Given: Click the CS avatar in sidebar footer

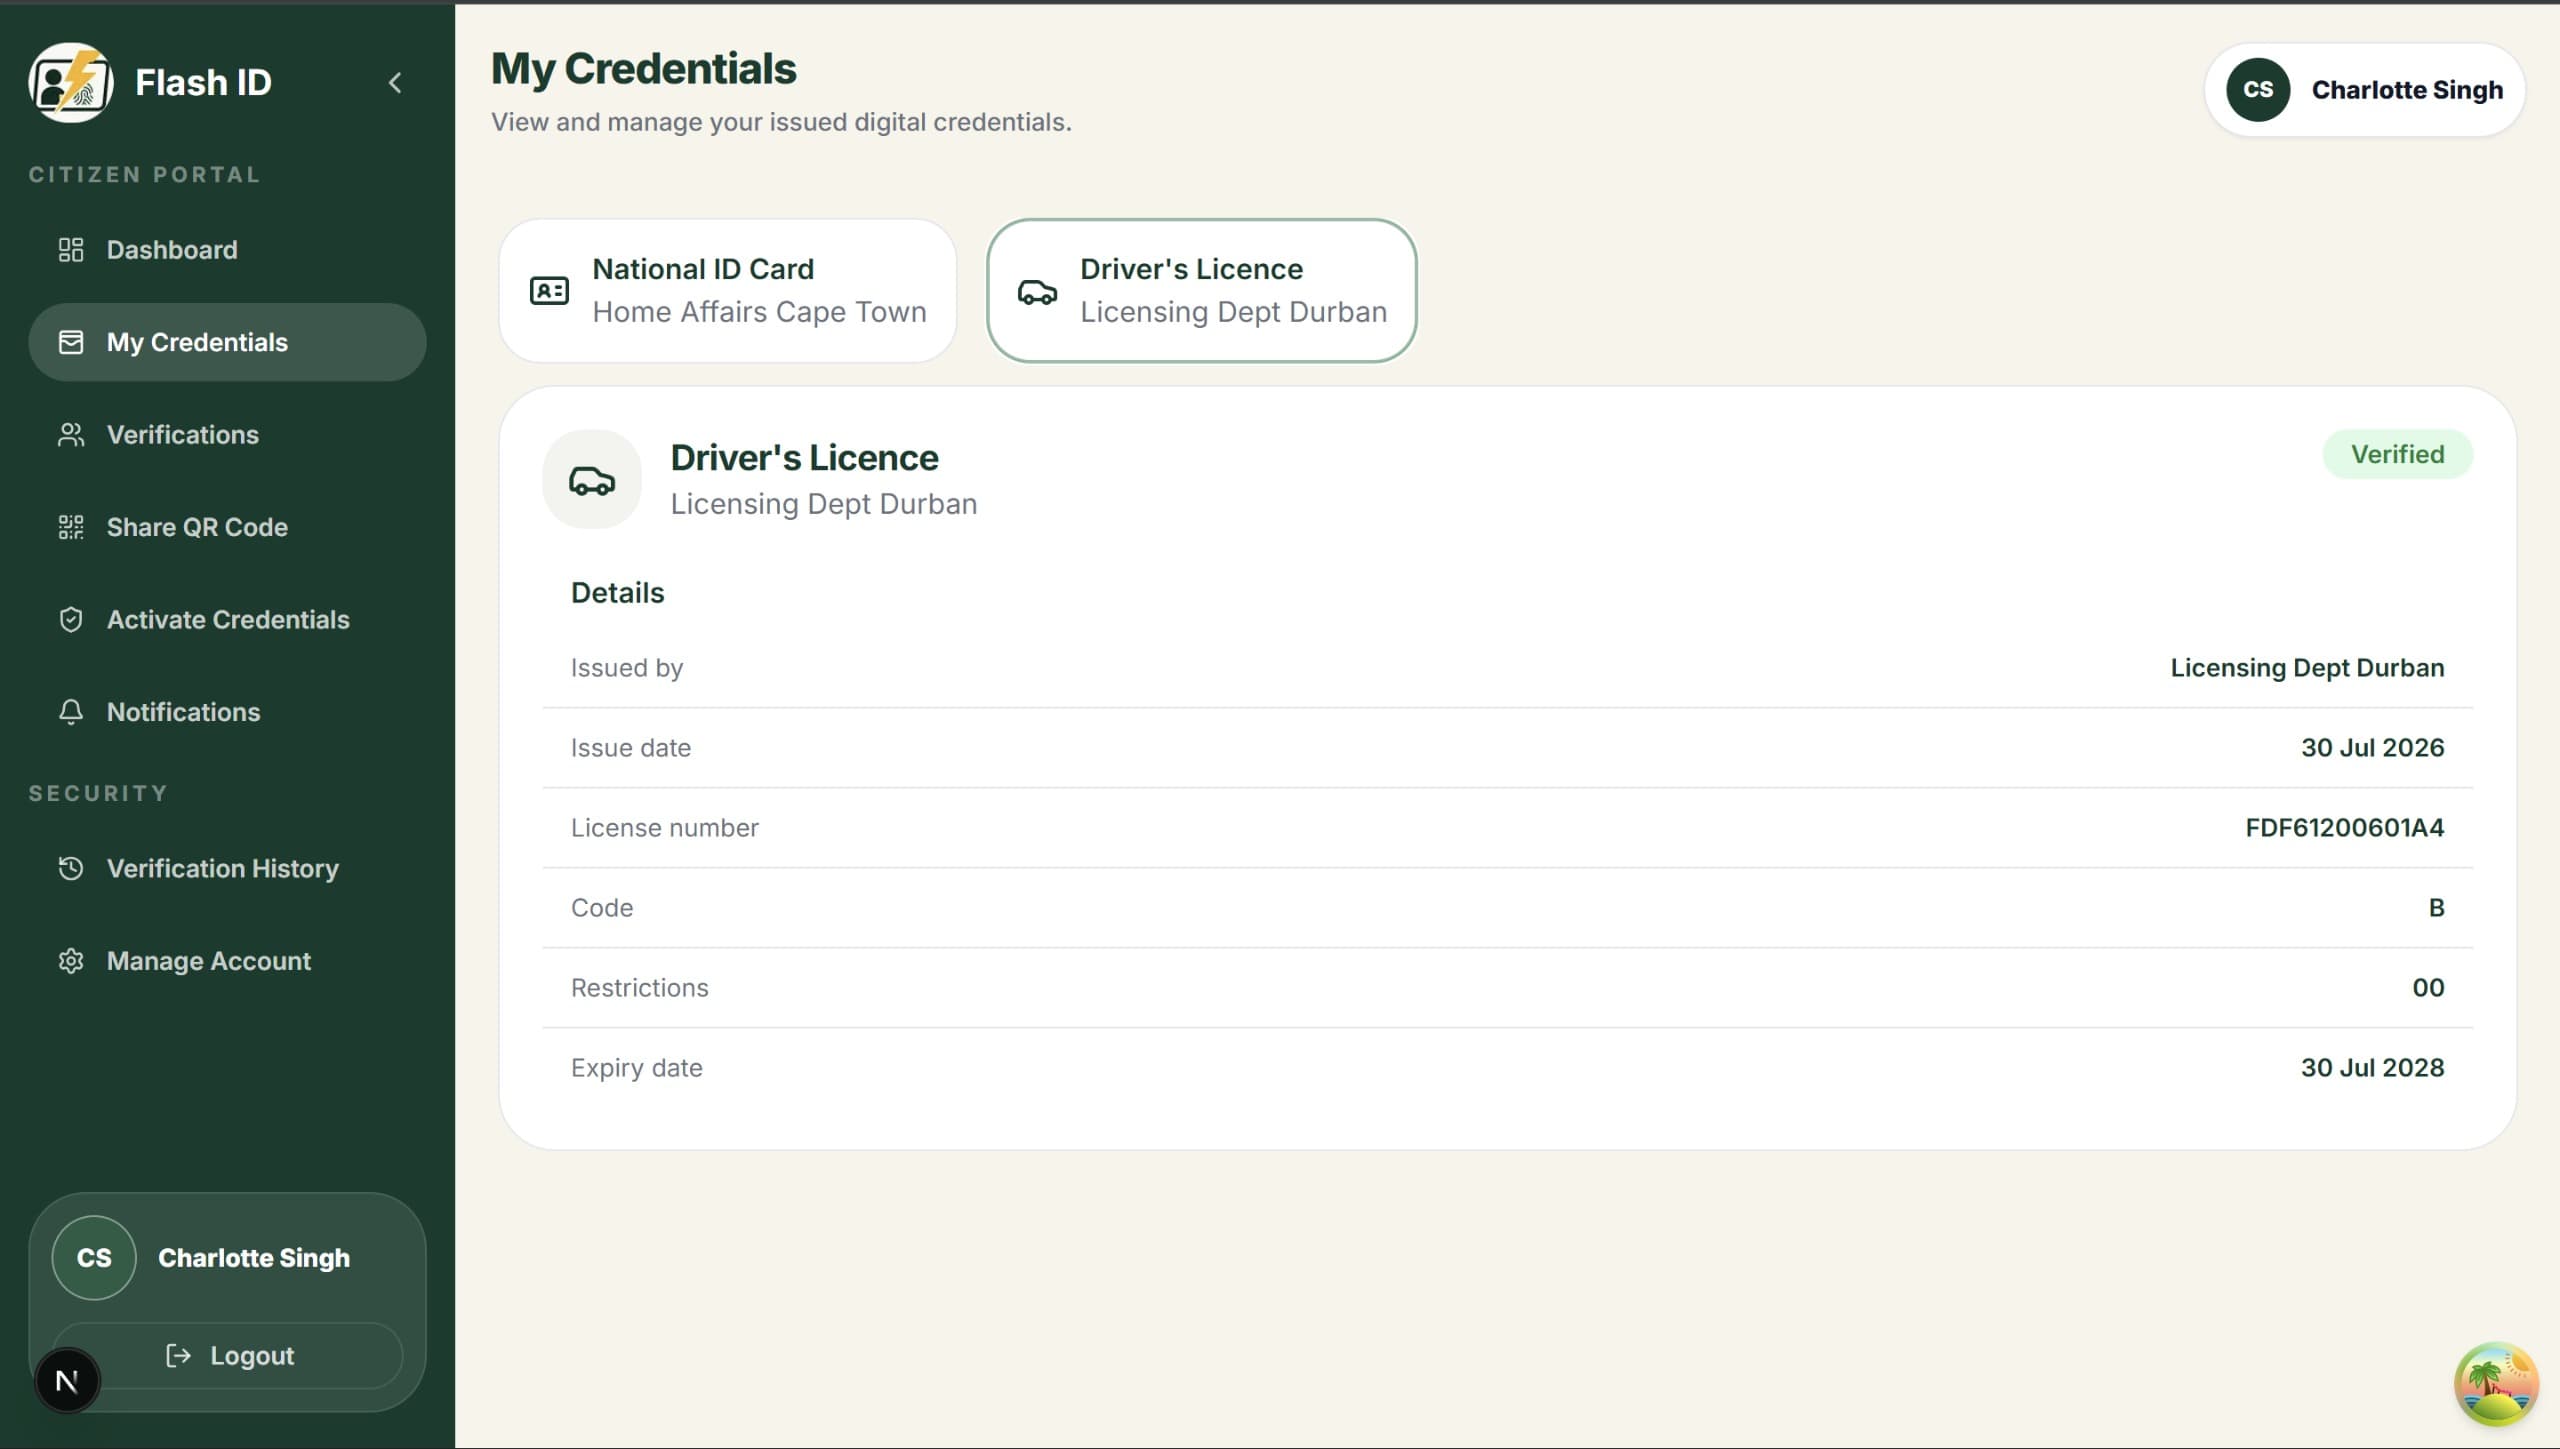Looking at the screenshot, I should pyautogui.click(x=94, y=1258).
